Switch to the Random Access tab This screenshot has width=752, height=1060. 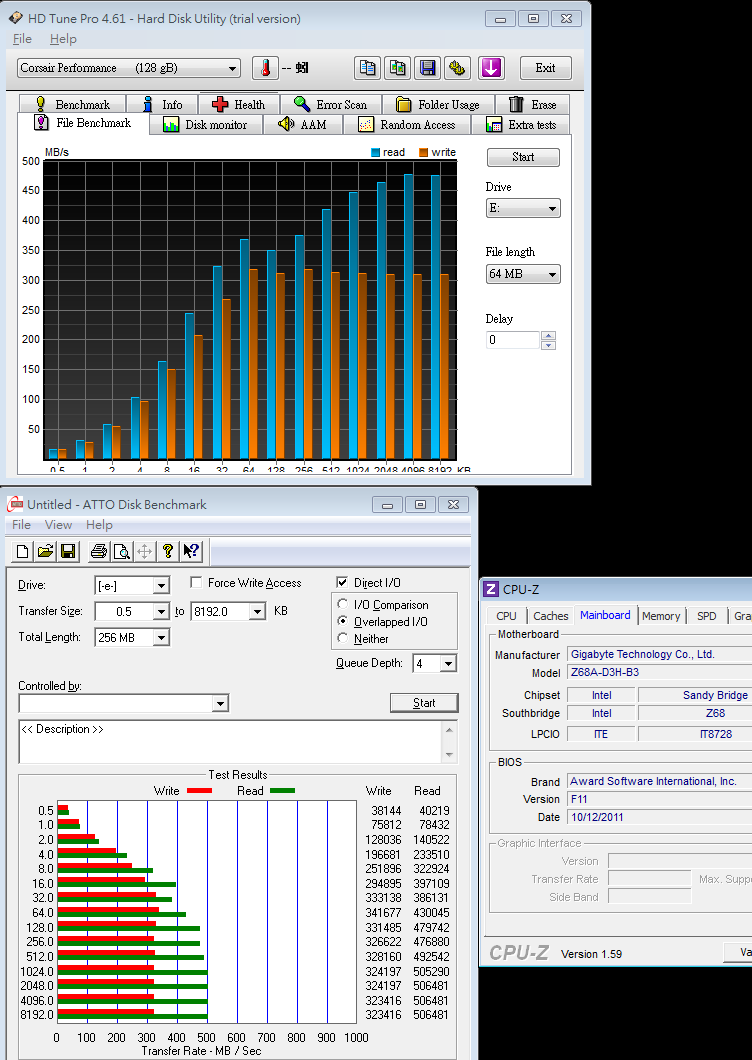[406, 124]
